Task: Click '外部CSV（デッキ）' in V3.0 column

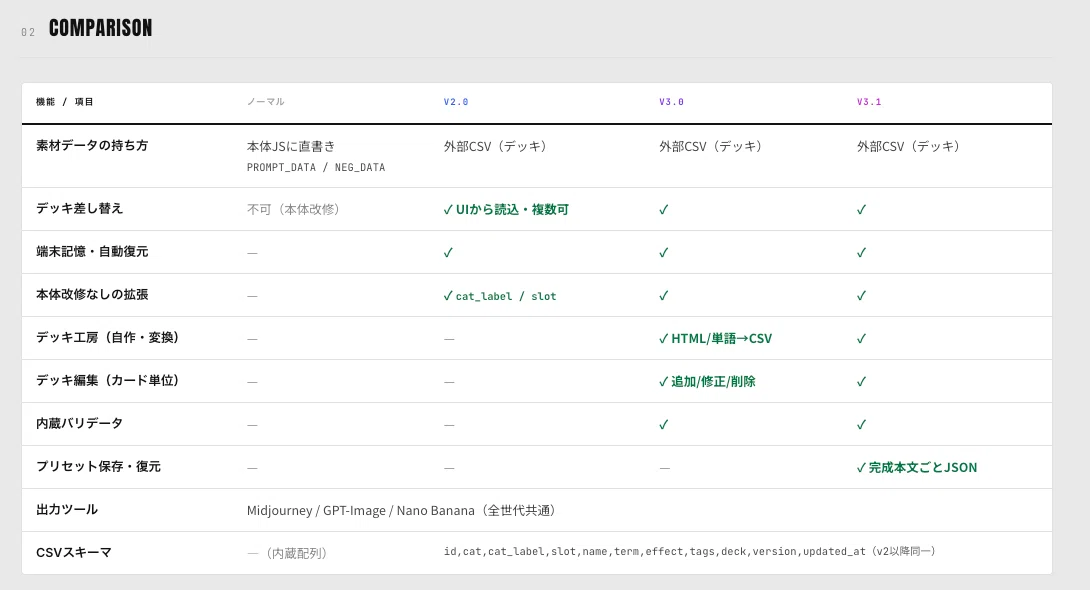Action: pos(710,146)
